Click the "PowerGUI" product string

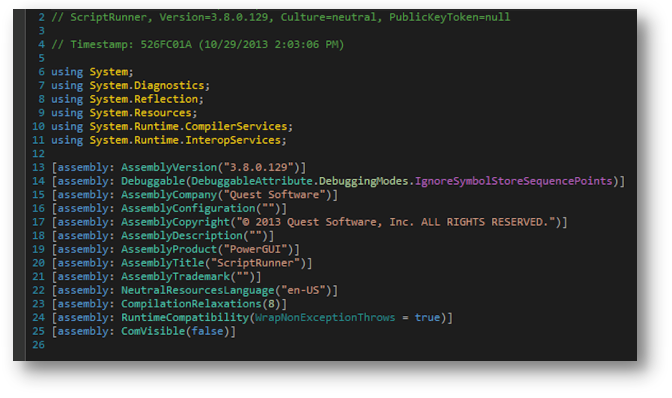click(255, 249)
